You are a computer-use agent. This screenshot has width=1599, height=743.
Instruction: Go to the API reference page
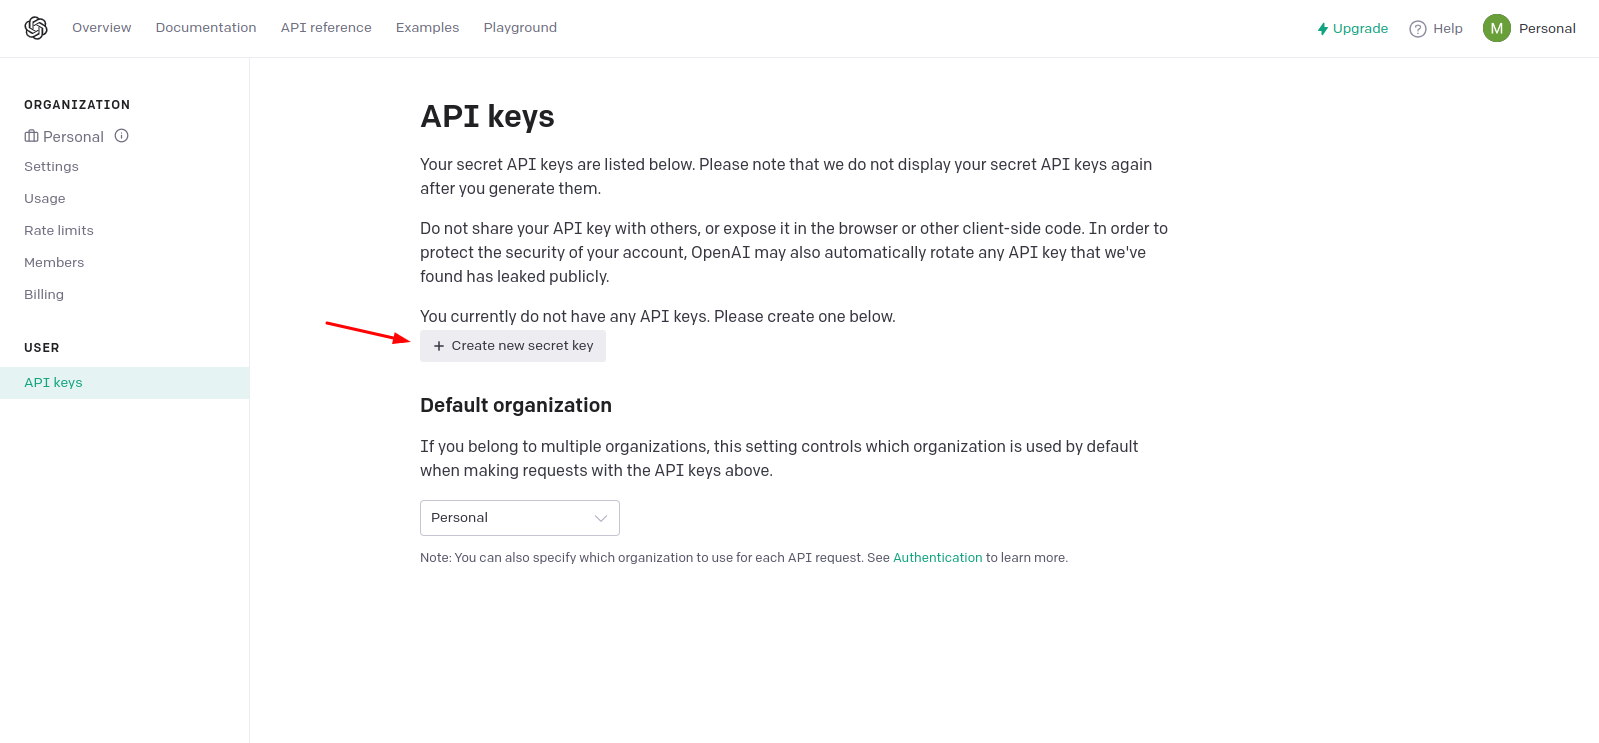tap(326, 28)
